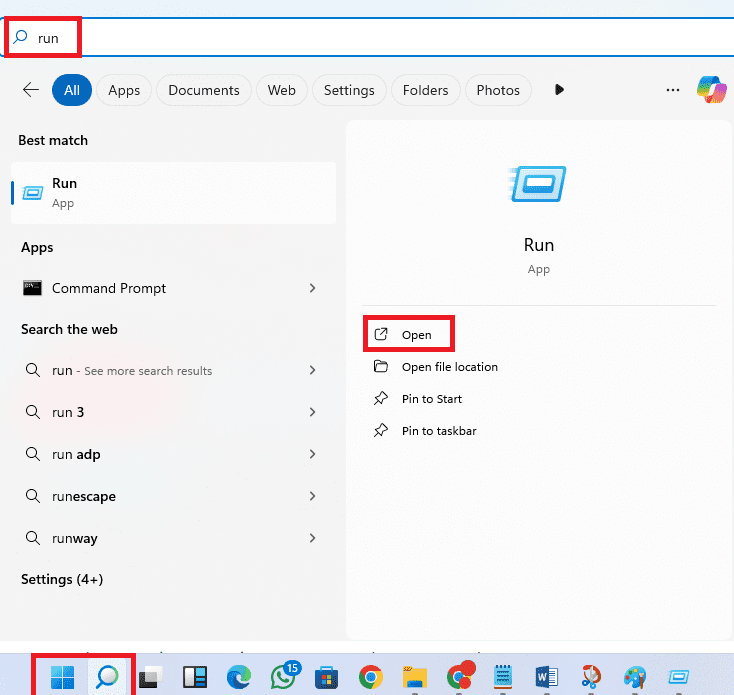Select the Run app best match result

point(173,193)
